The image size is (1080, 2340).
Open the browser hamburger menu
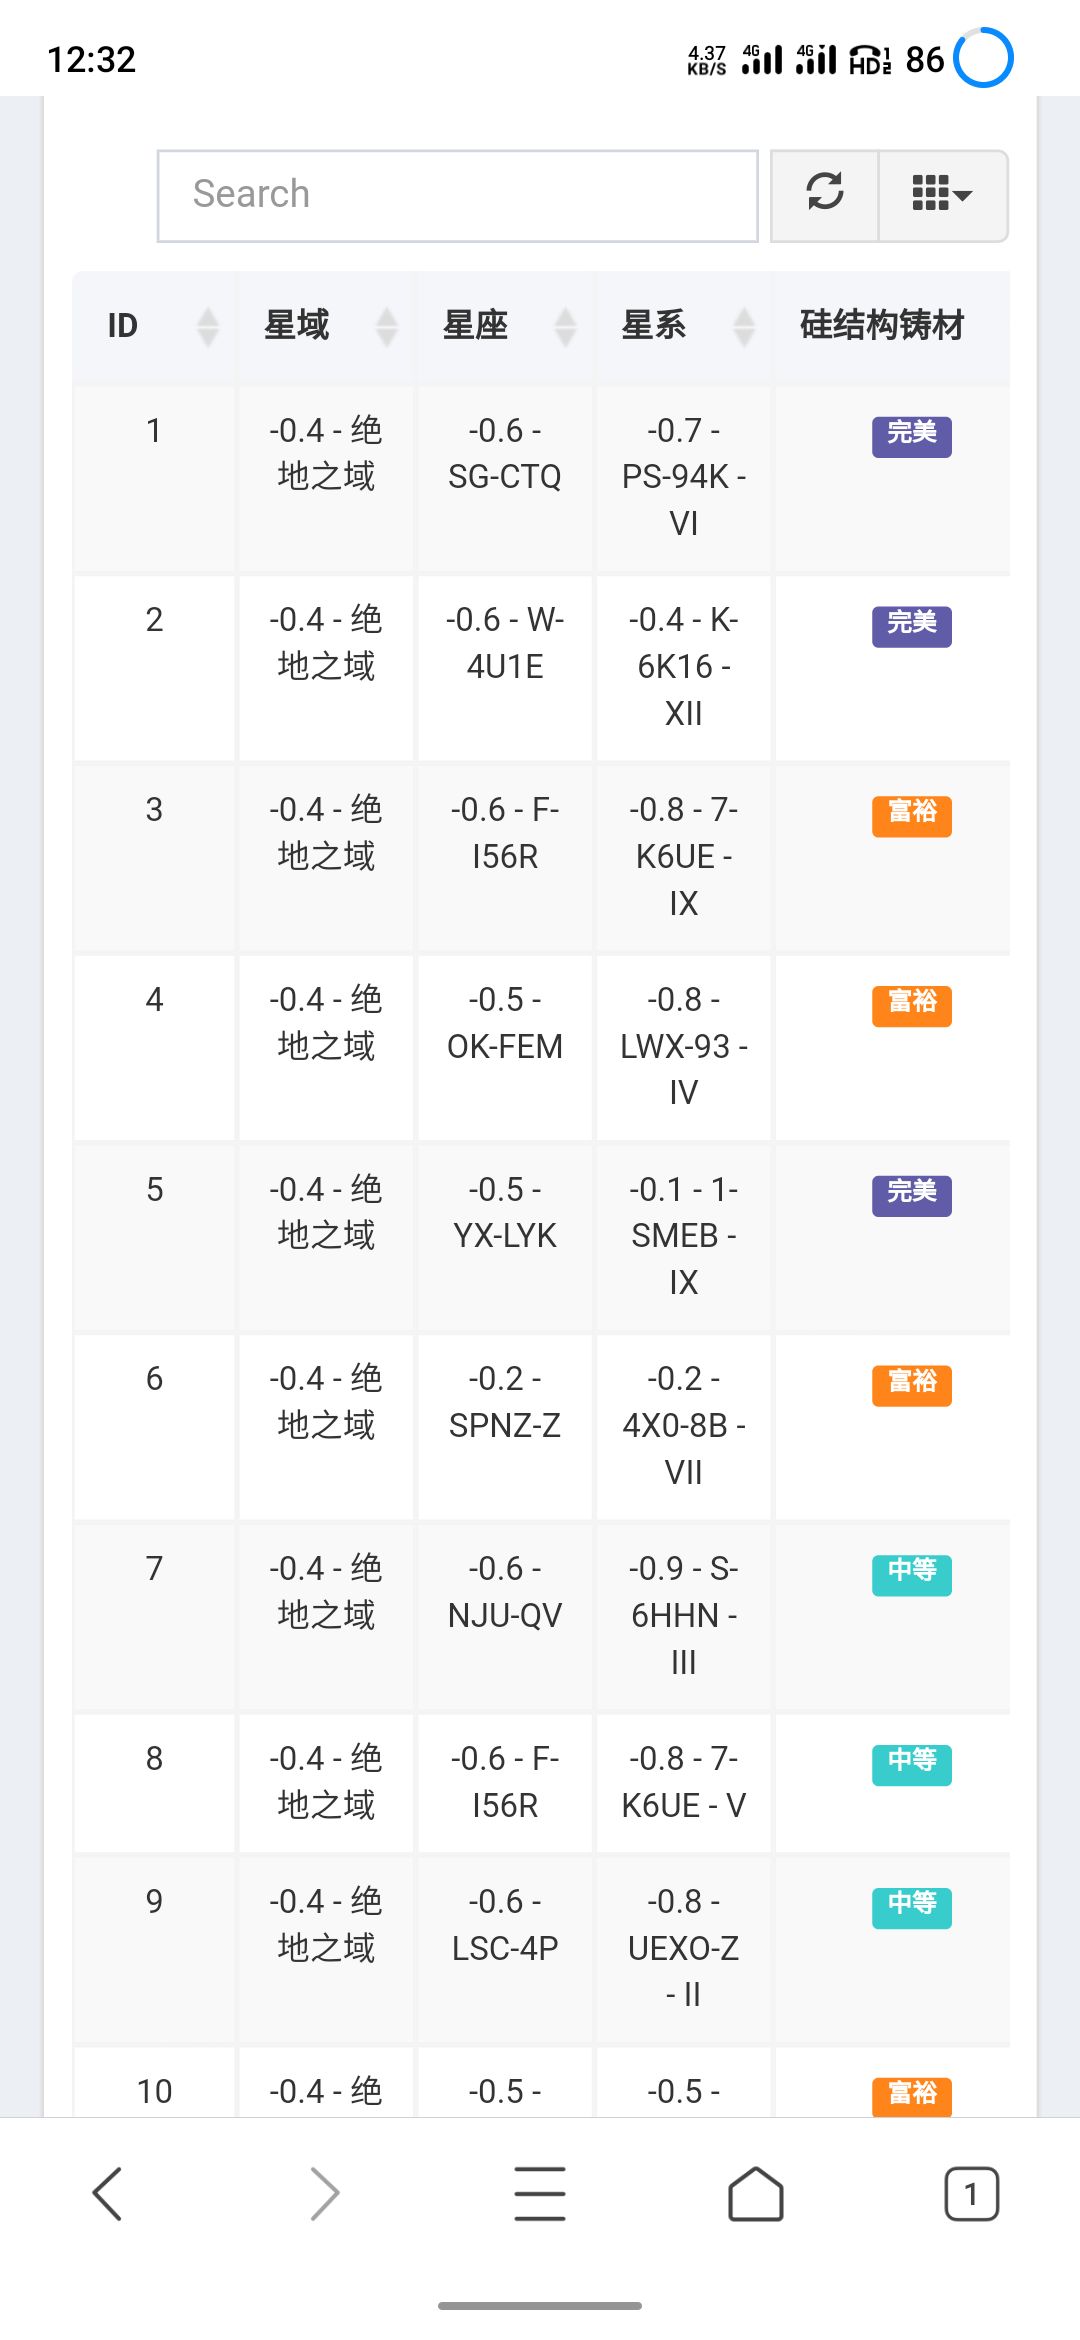click(x=540, y=2193)
